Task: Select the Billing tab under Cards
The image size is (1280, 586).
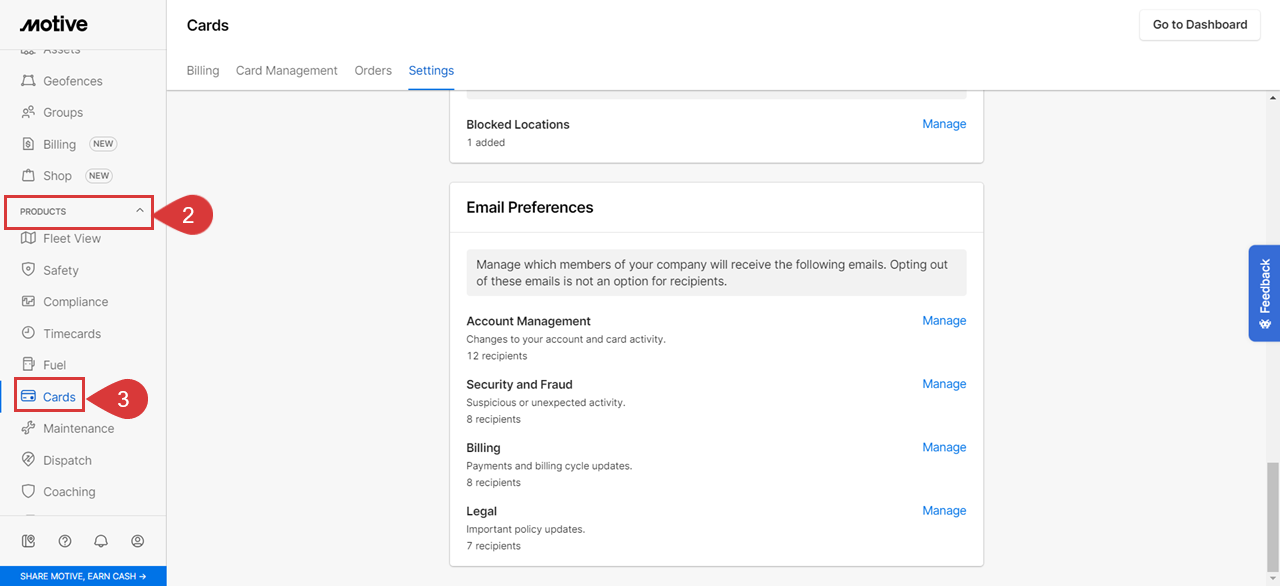Action: tap(203, 71)
